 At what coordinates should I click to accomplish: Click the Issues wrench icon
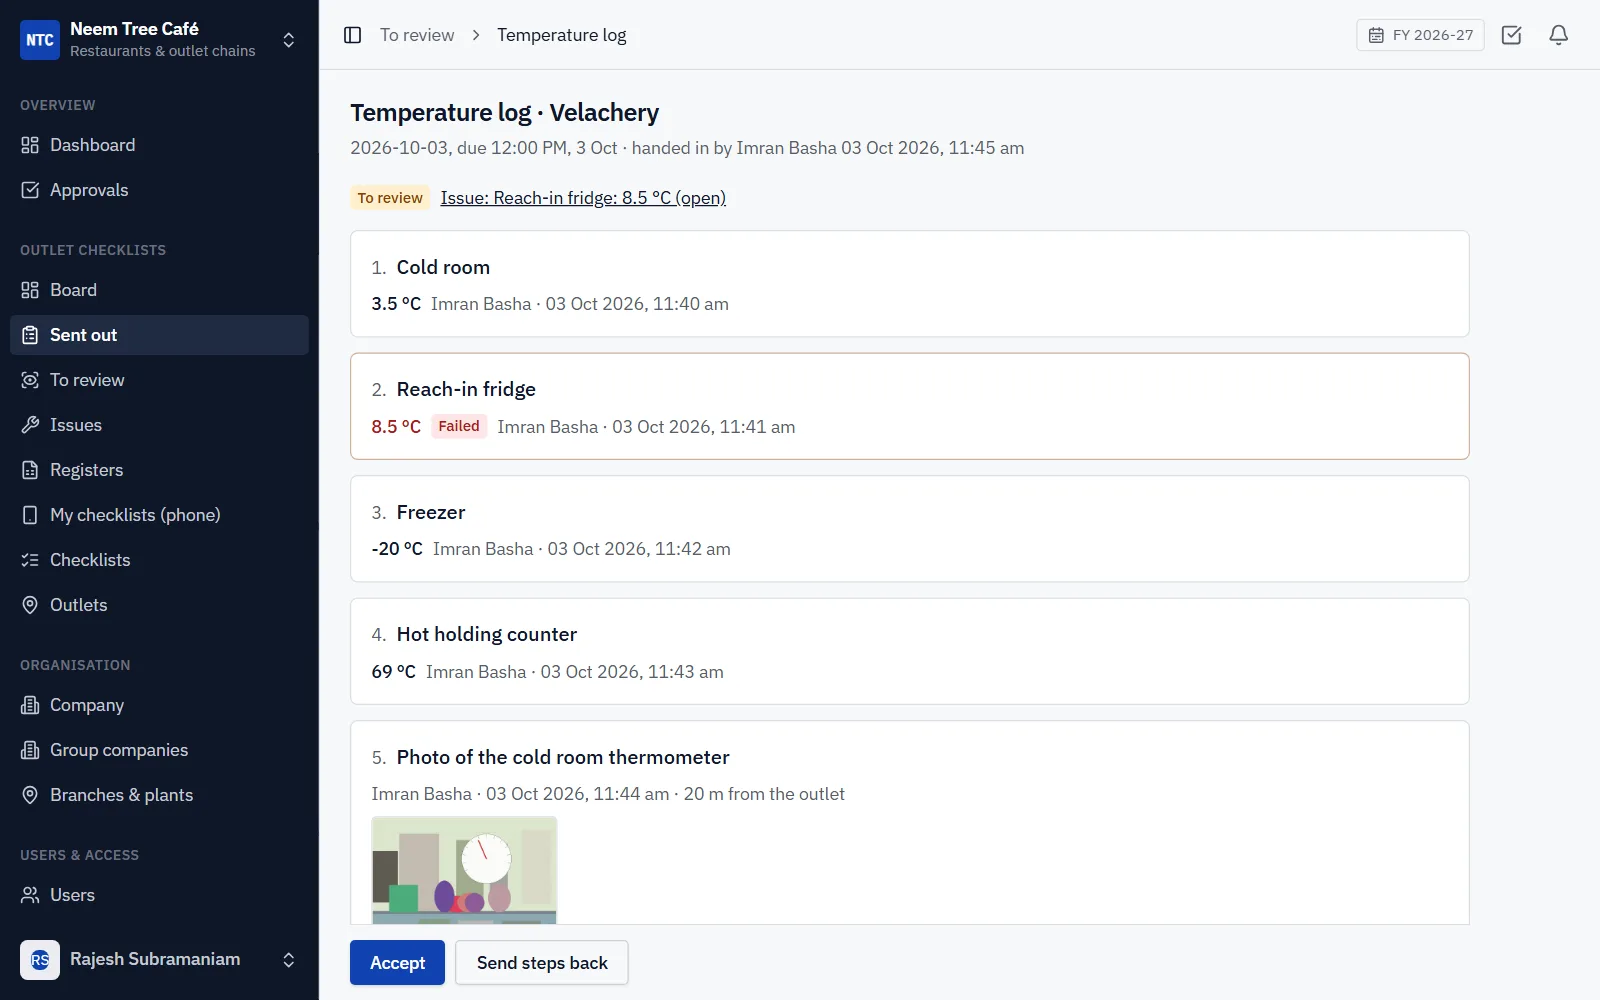point(30,425)
